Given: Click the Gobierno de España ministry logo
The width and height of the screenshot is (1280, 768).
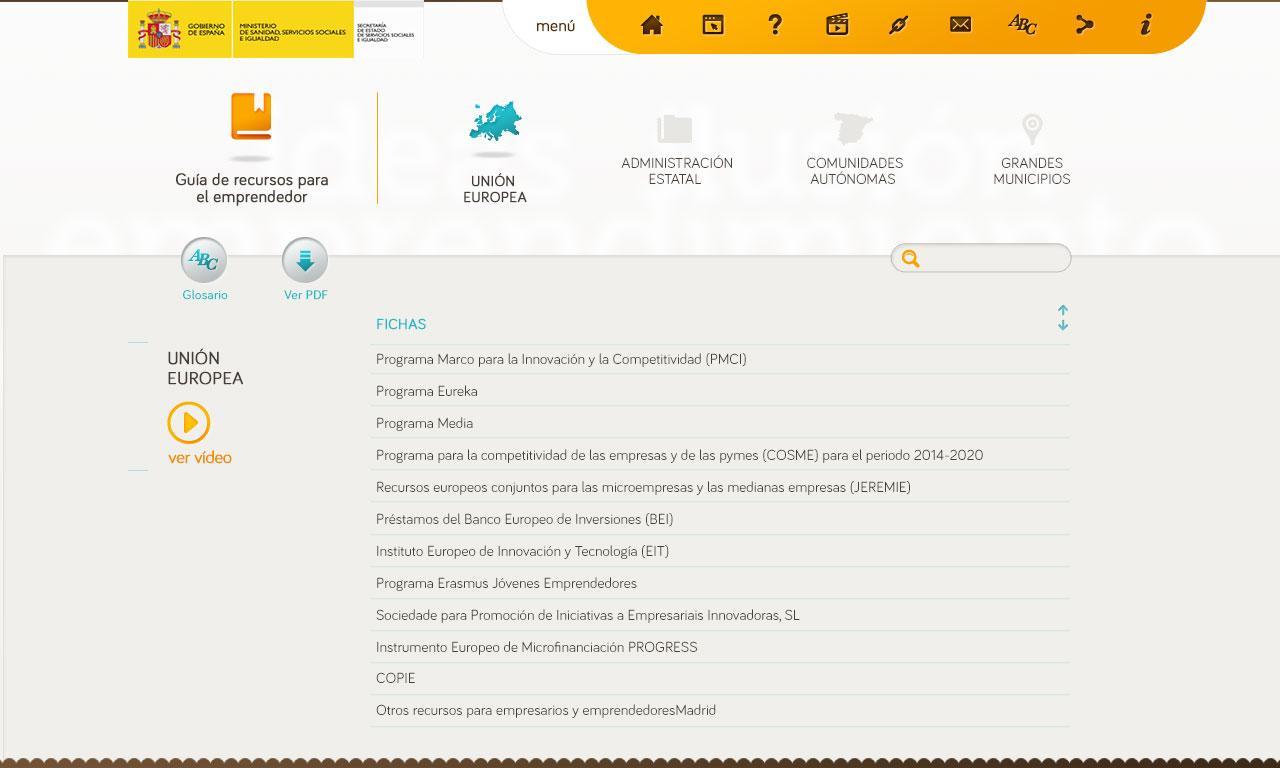Looking at the screenshot, I should tap(275, 29).
